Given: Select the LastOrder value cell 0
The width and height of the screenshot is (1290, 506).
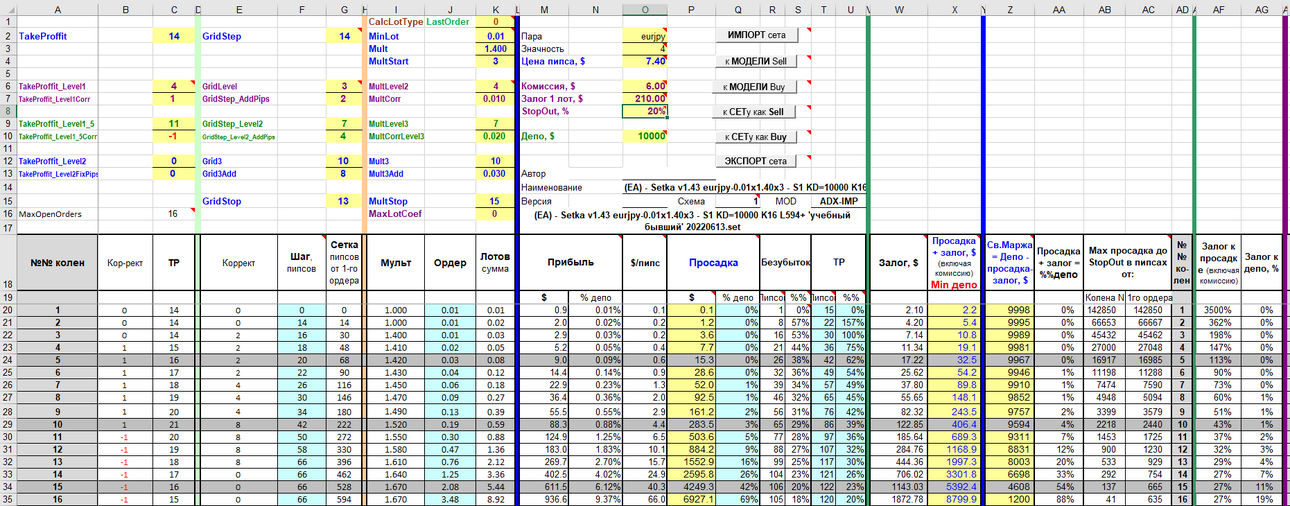Looking at the screenshot, I should [x=496, y=21].
